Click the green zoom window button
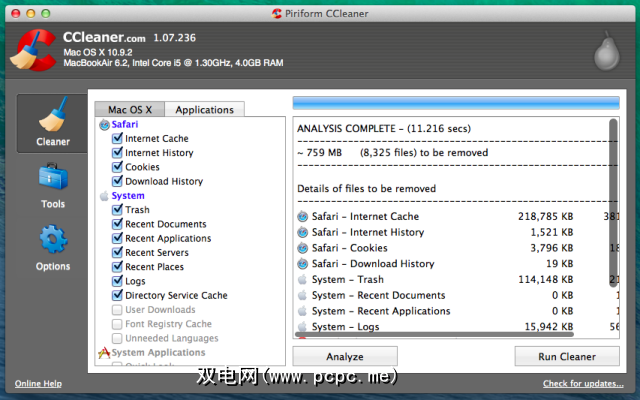Image resolution: width=640 pixels, height=400 pixels. 46,13
